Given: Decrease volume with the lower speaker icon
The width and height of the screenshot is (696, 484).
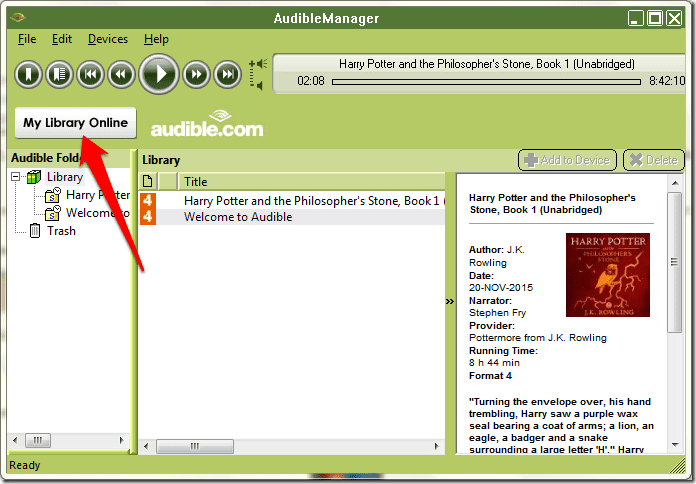Looking at the screenshot, I should click(x=258, y=85).
